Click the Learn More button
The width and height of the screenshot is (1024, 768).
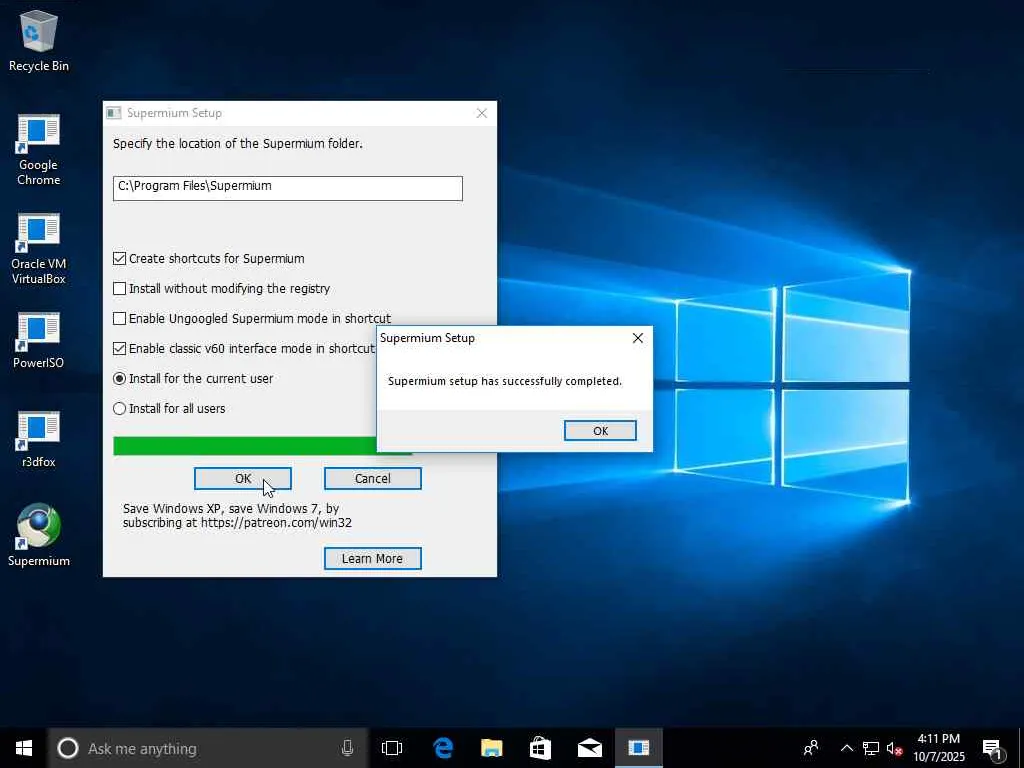click(372, 558)
